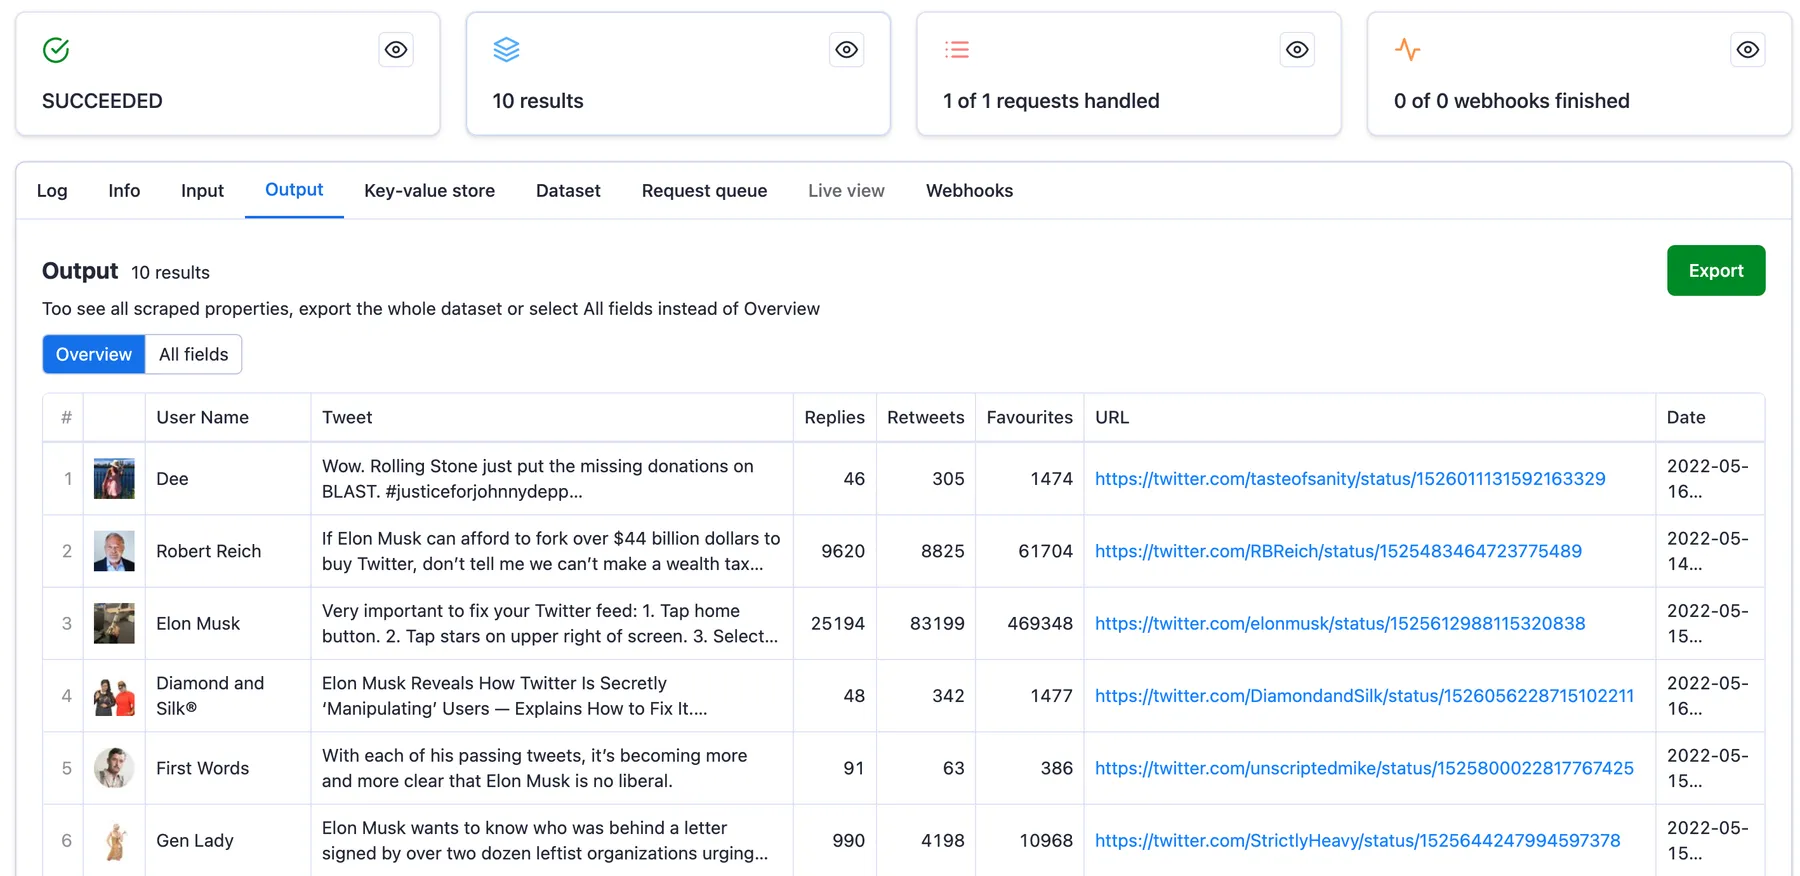Click the blue layers results icon
Screen dimensions: 1800x876
click(x=507, y=49)
